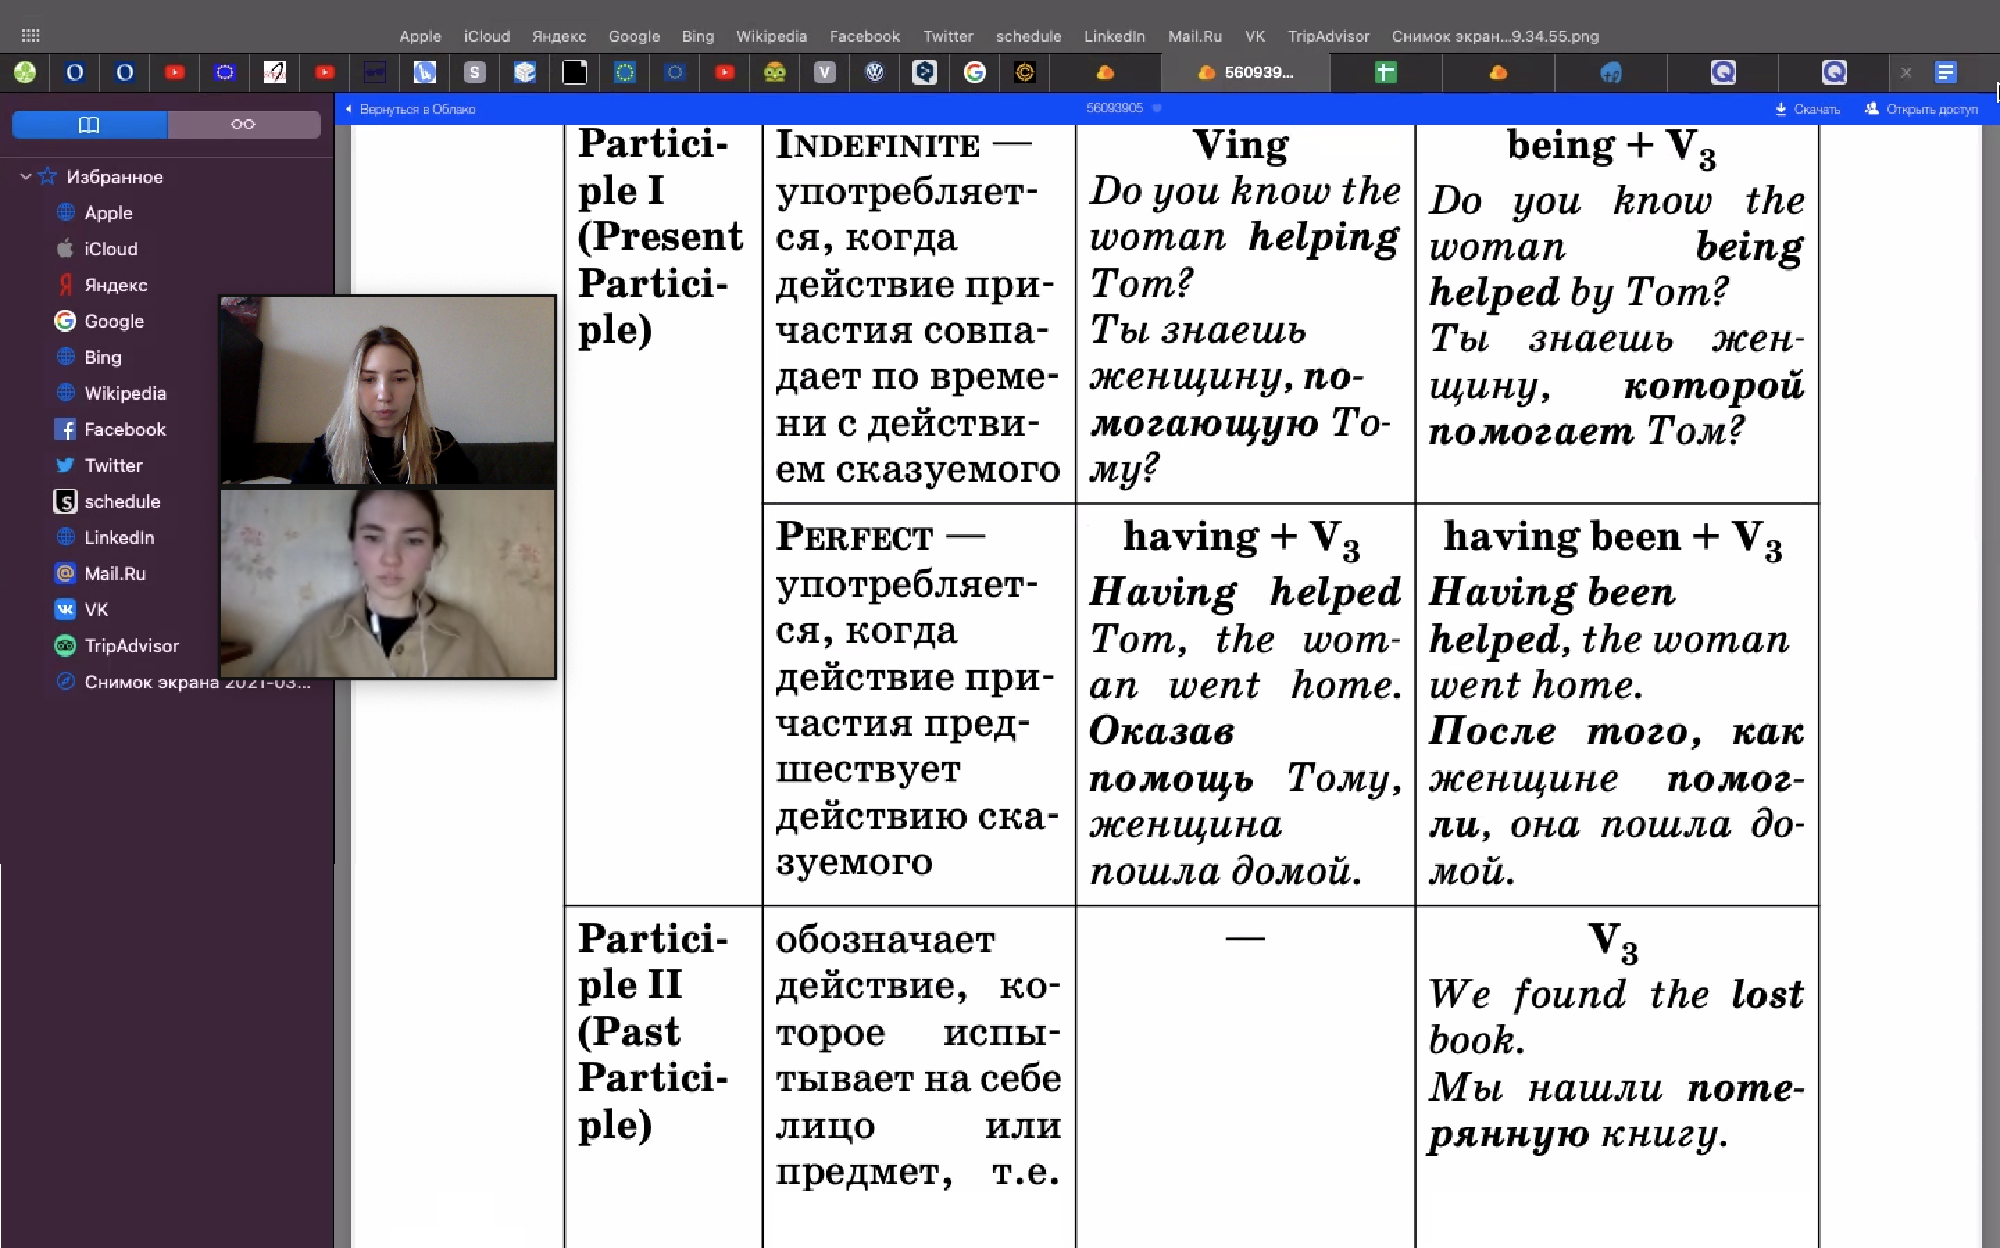Click the Wikipedia bookmark in sidebar
2000x1248 pixels.
coord(125,393)
